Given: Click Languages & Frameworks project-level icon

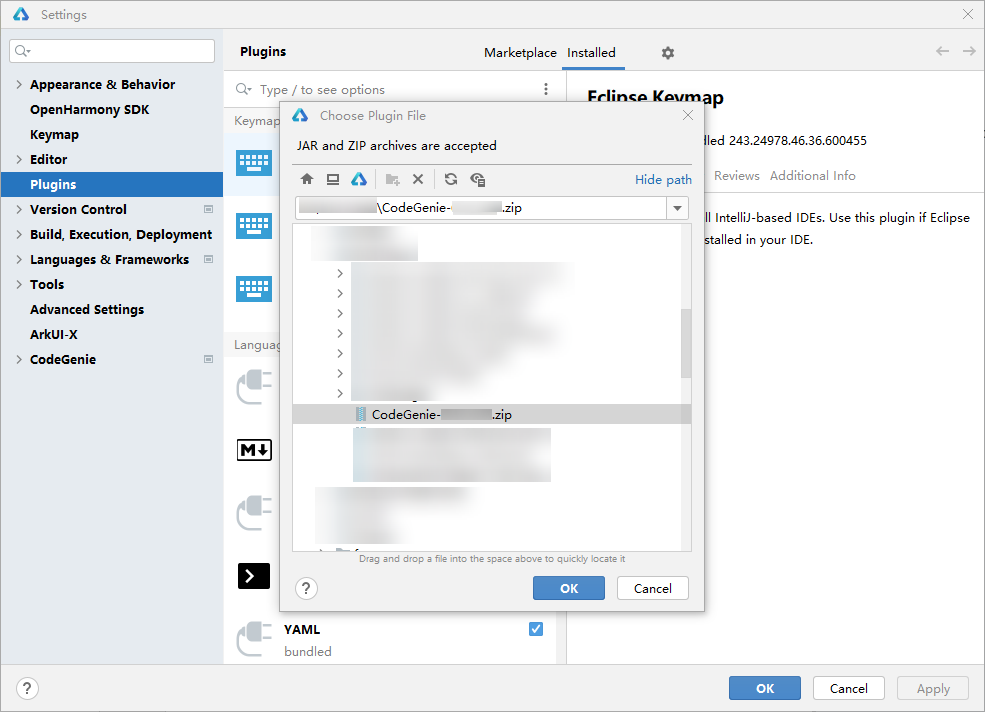Looking at the screenshot, I should 209,259.
